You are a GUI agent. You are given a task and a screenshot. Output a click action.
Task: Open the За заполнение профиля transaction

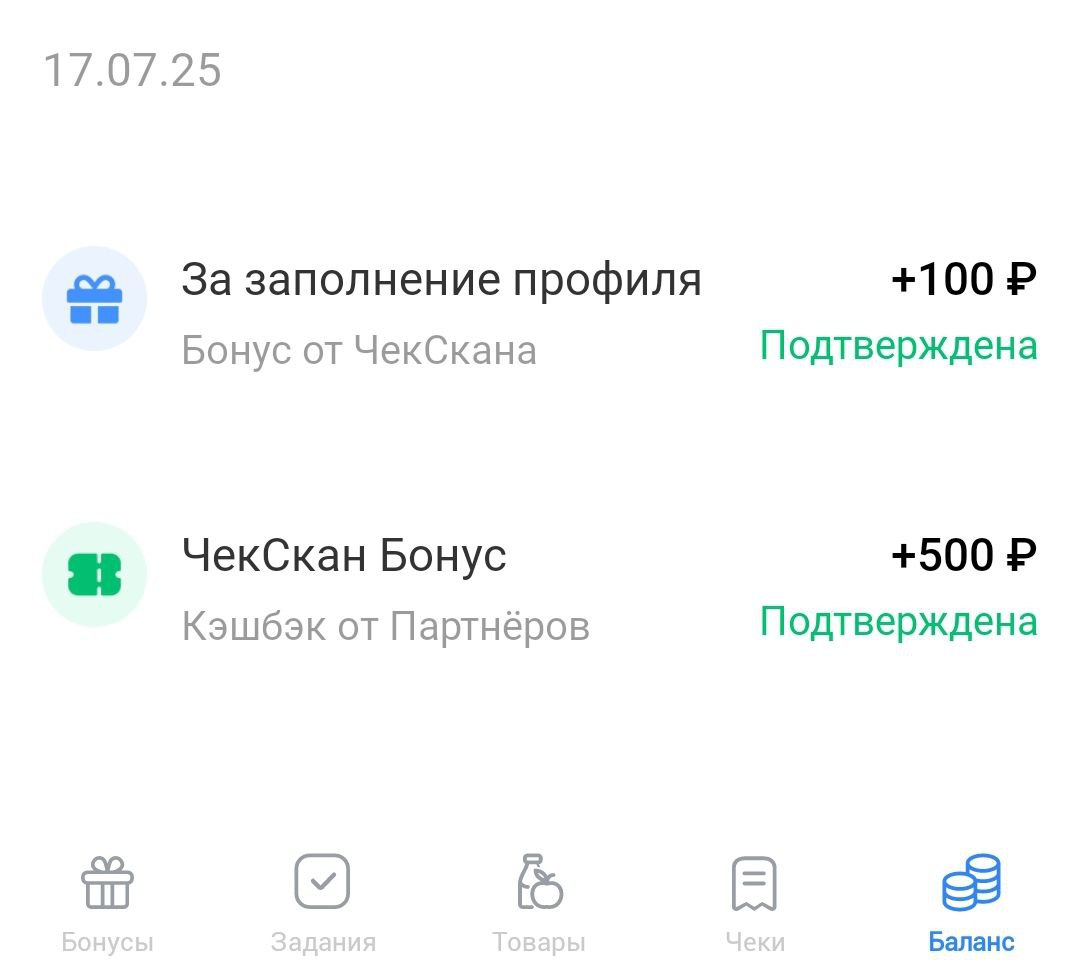[x=443, y=280]
